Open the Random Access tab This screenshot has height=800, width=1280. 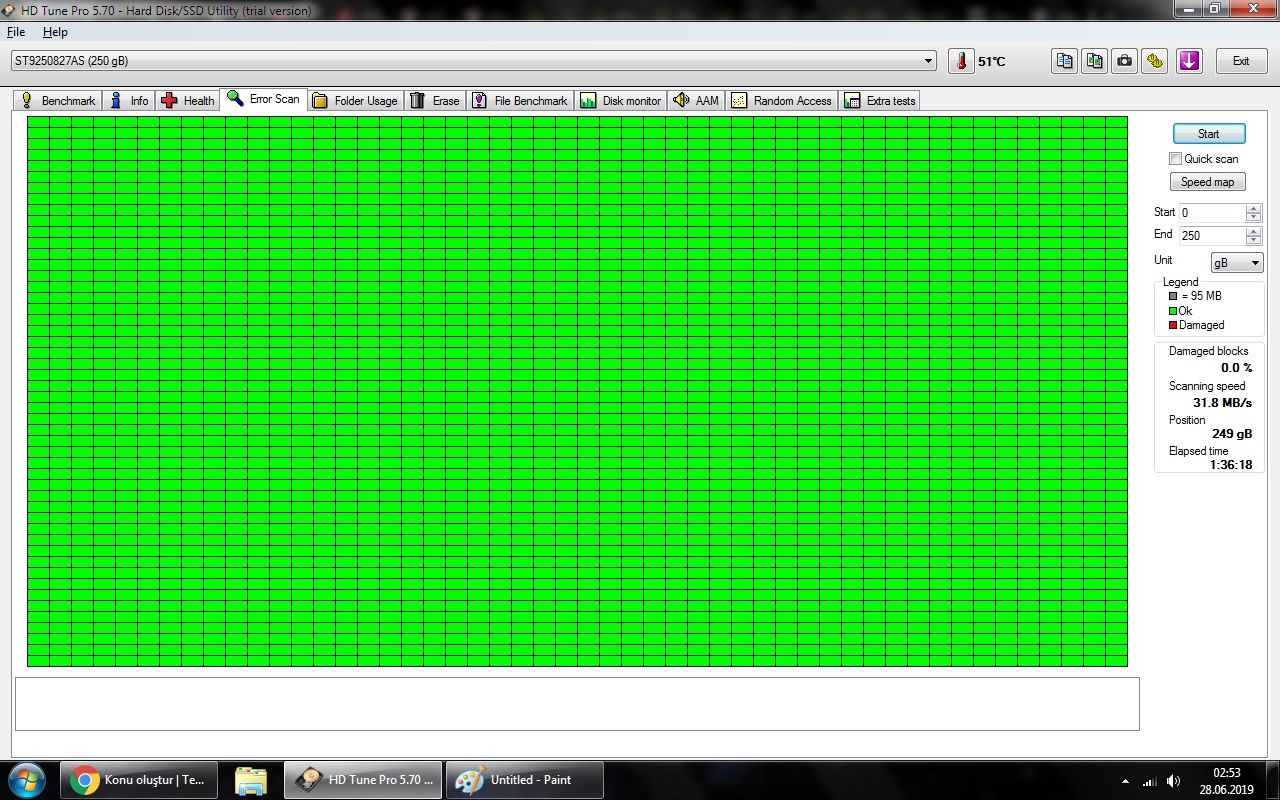pos(782,101)
